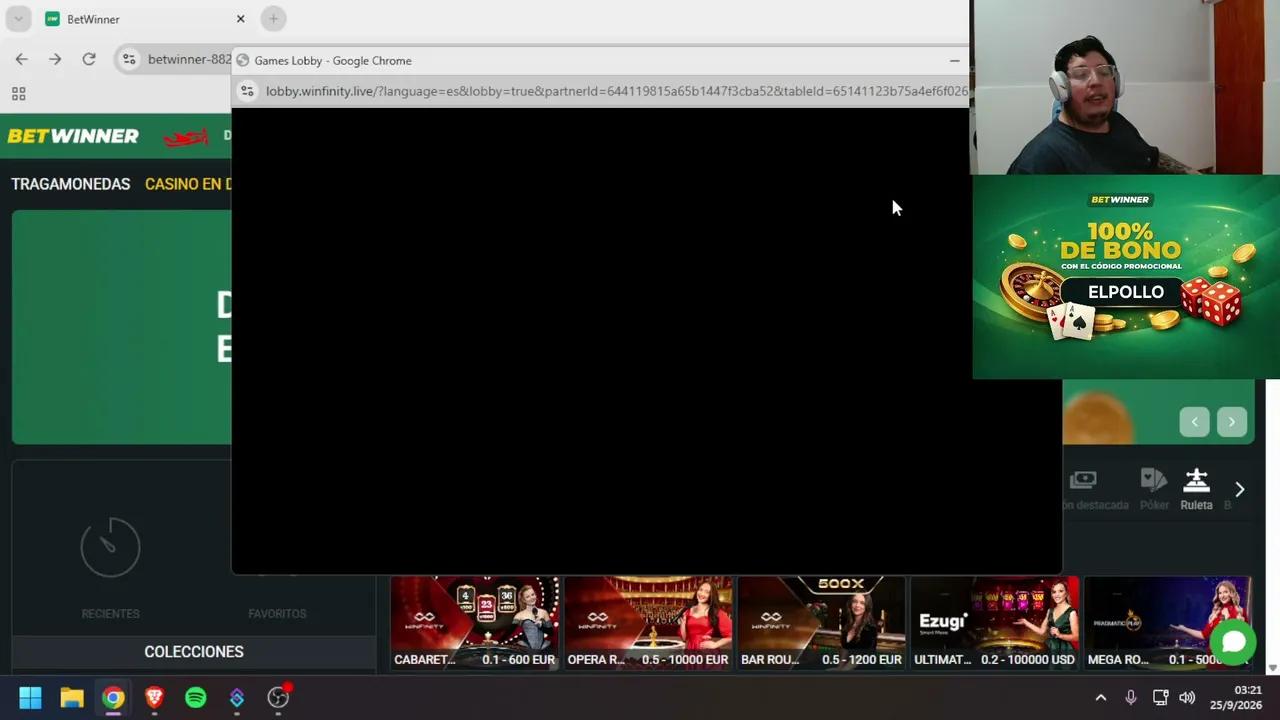Screen dimensions: 1280x720
Task: Open the live chat support bubble
Action: (x=1234, y=642)
